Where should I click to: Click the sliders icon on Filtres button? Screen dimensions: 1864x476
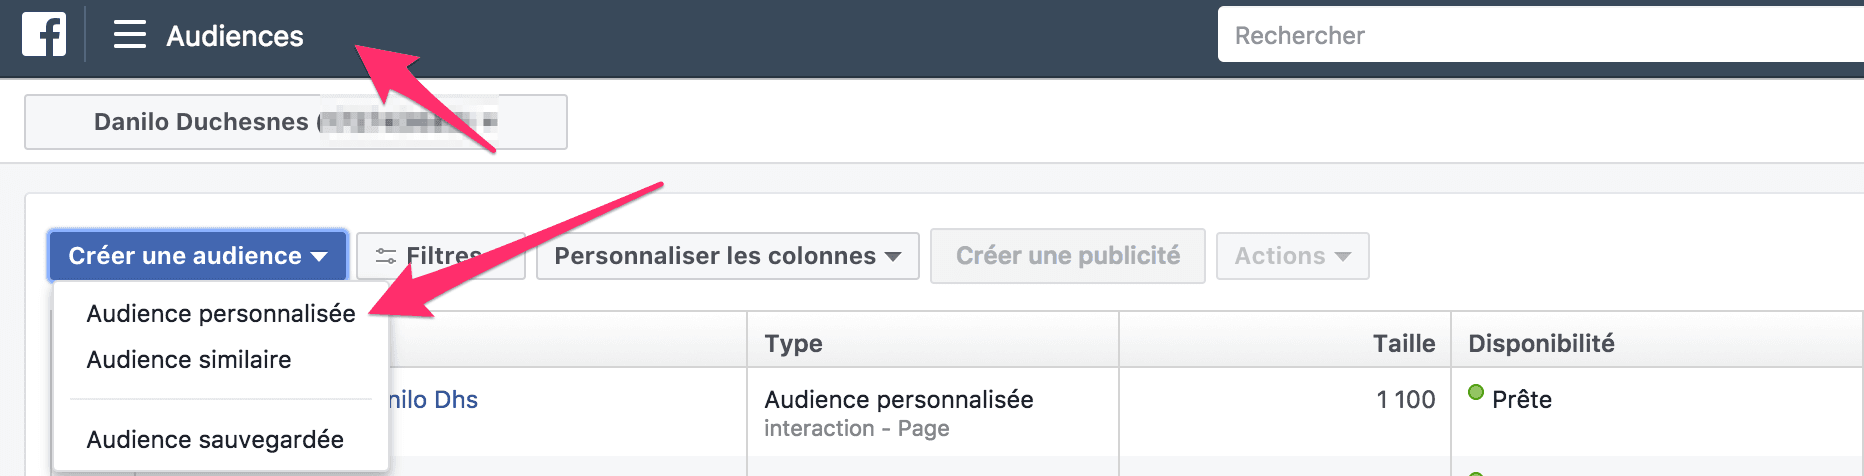click(x=385, y=257)
